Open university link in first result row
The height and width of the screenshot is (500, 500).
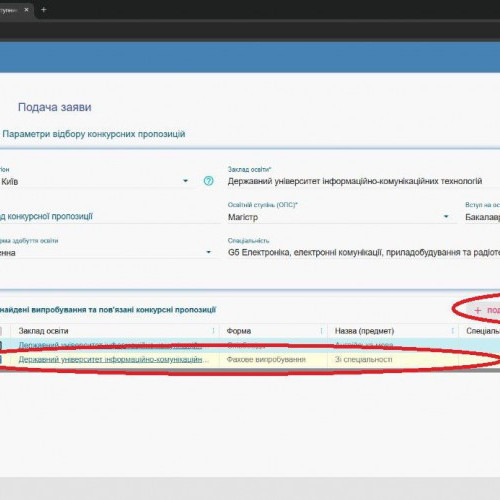pyautogui.click(x=110, y=345)
